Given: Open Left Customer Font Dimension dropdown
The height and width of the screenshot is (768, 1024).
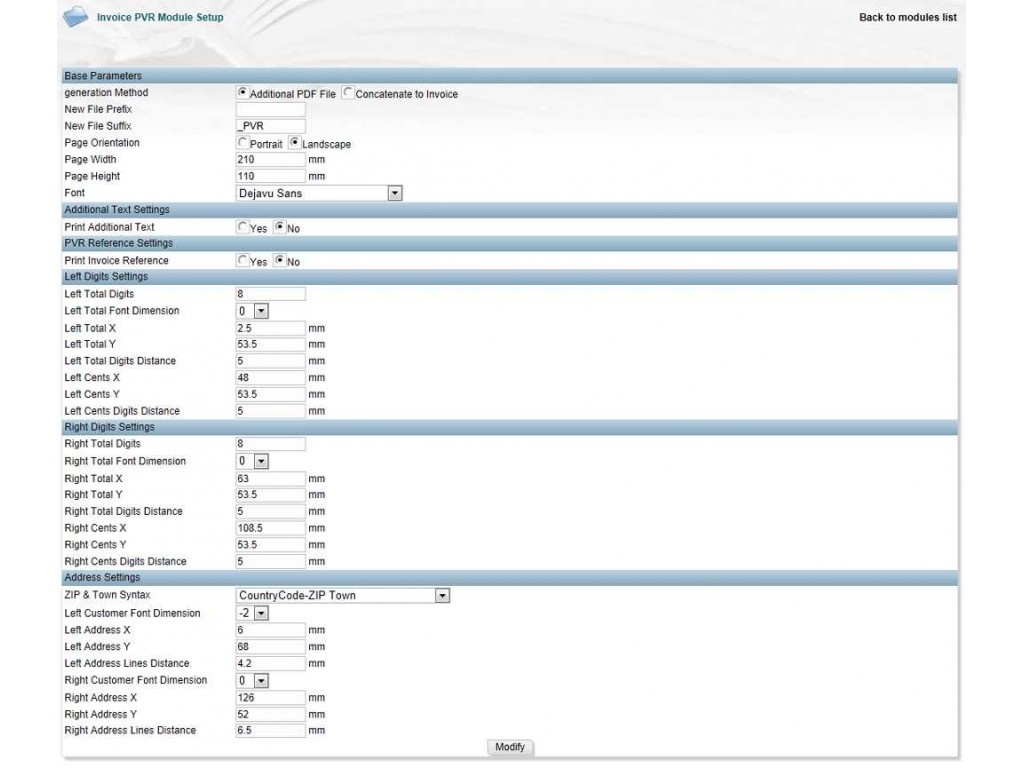Looking at the screenshot, I should tap(252, 613).
